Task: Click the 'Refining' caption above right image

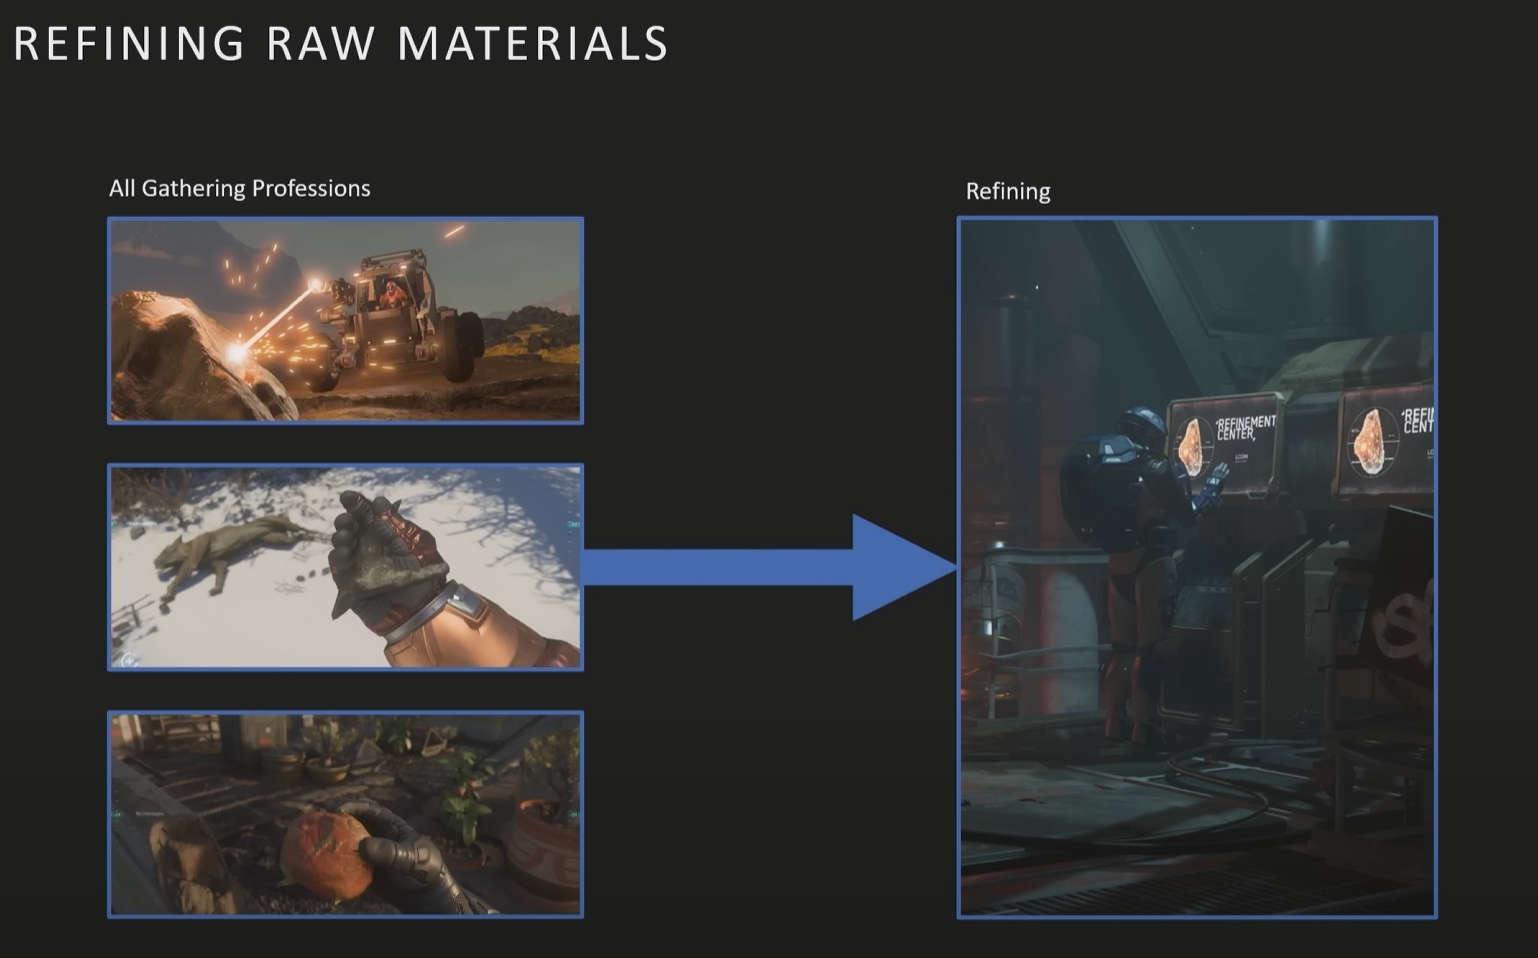Action: [1008, 192]
